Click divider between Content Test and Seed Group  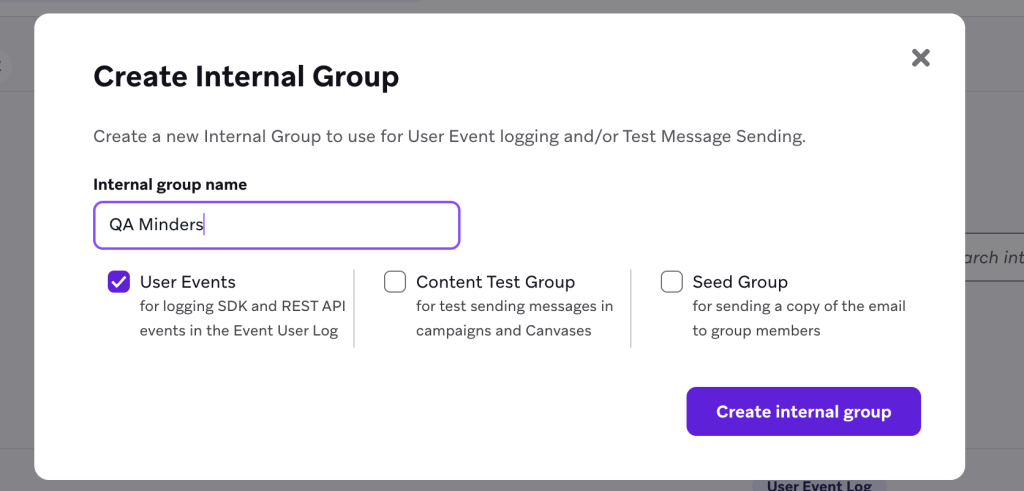point(631,308)
